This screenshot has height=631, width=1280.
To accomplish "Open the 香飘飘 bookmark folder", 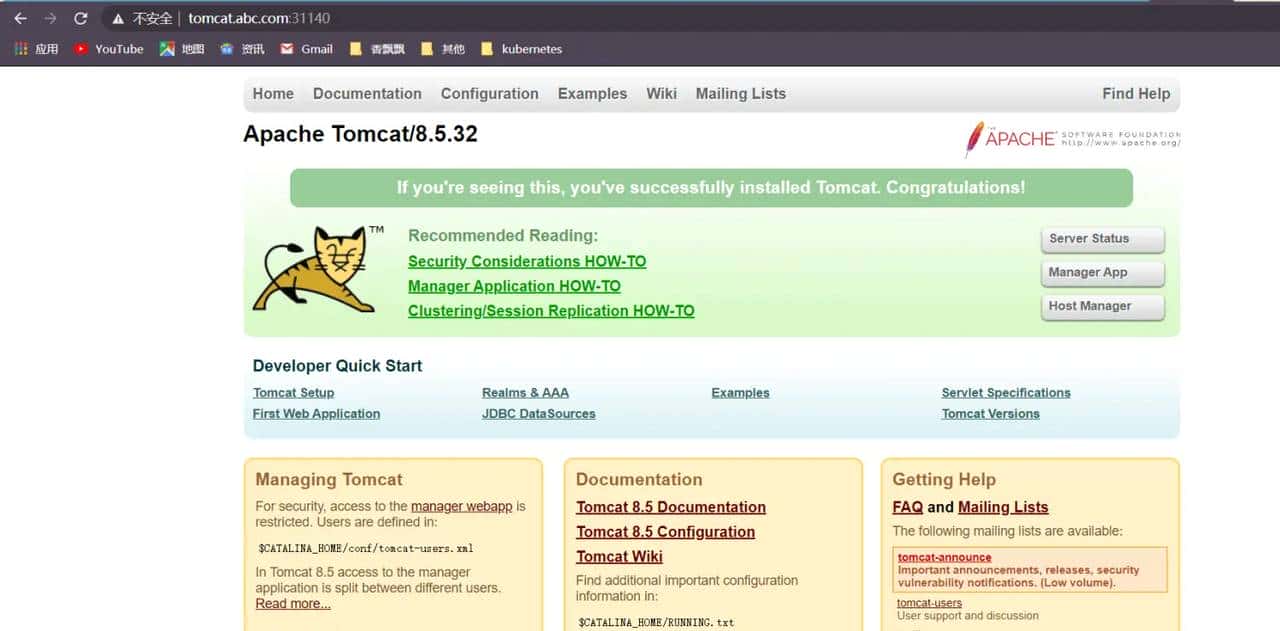I will (x=377, y=48).
